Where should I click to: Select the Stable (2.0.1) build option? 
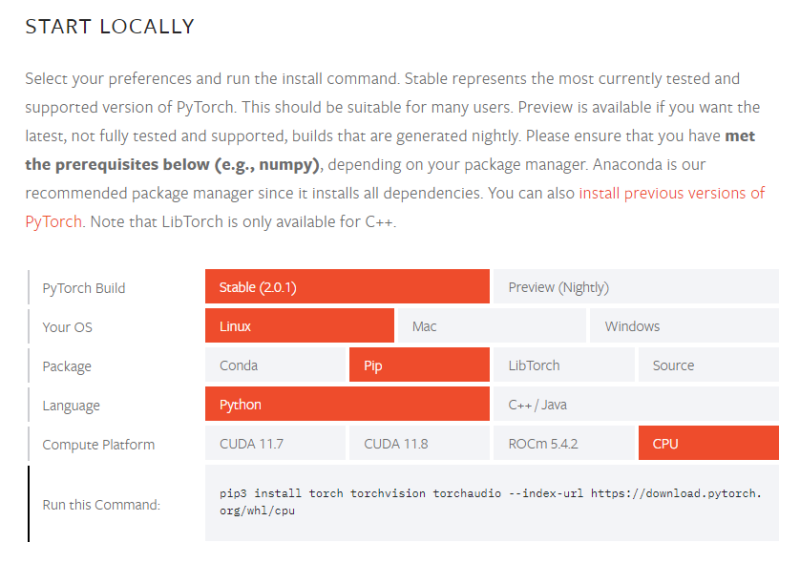pyautogui.click(x=347, y=287)
